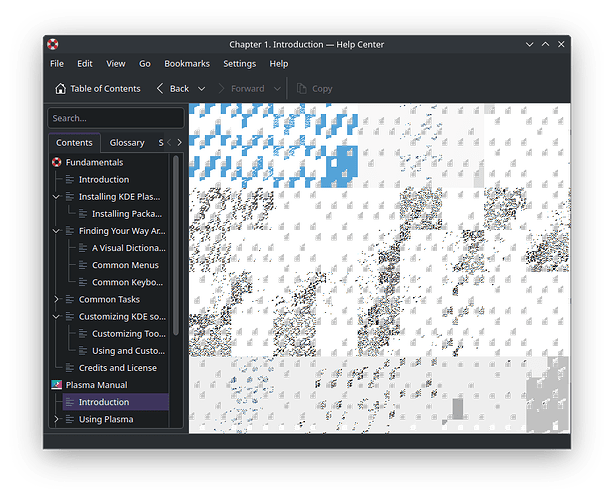The image size is (613, 500).
Task: Click document icon beside Using and Custo...
Action: (83, 351)
